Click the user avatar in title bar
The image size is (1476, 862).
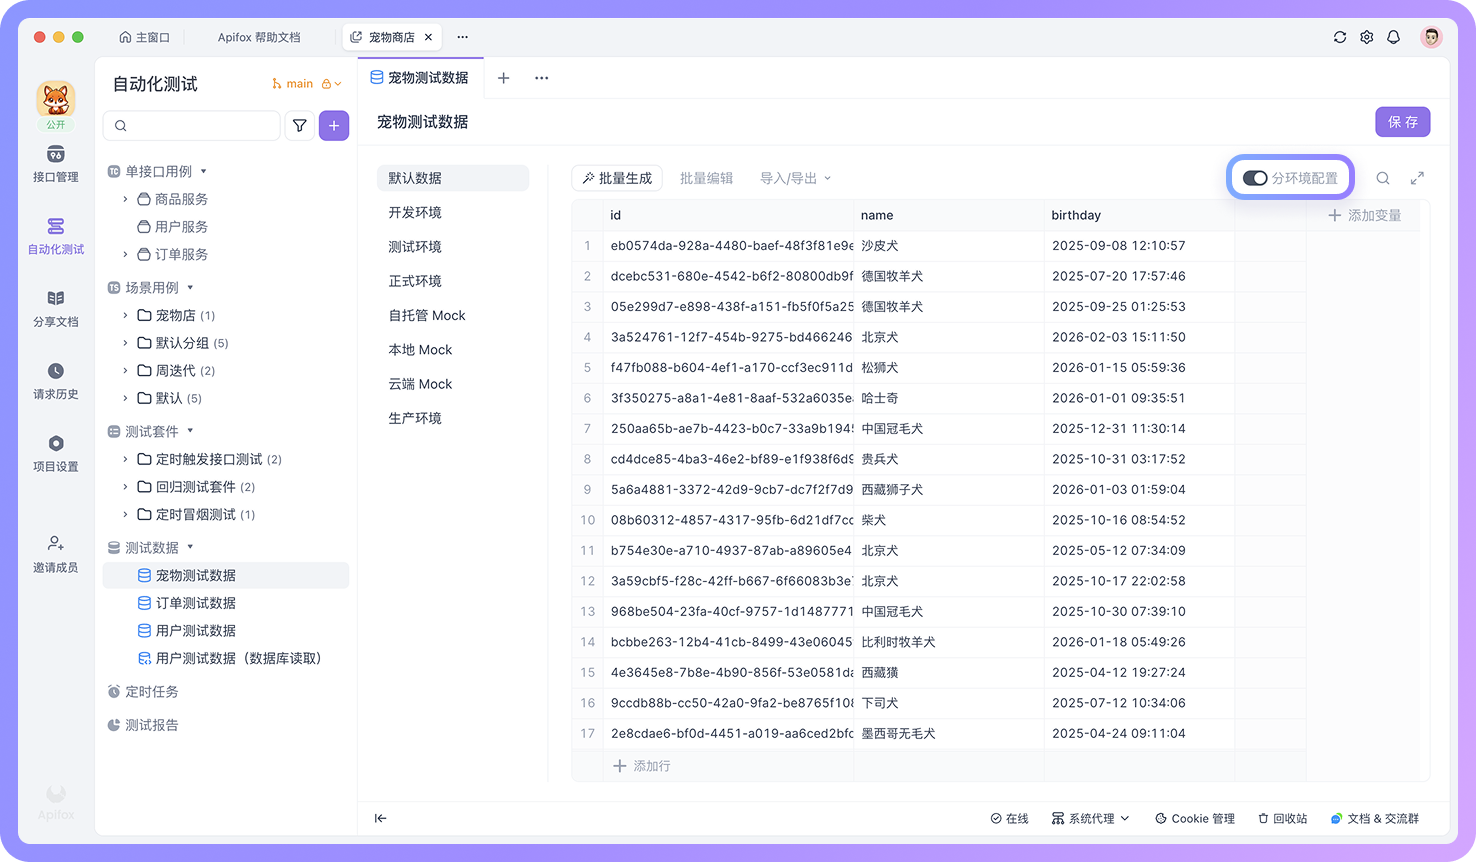pyautogui.click(x=1432, y=37)
